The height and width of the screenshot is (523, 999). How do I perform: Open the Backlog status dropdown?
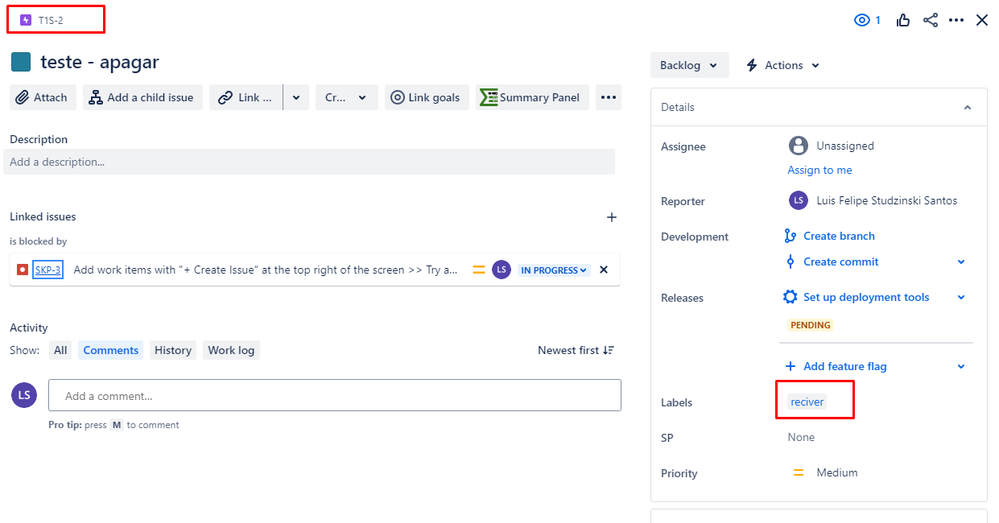689,65
